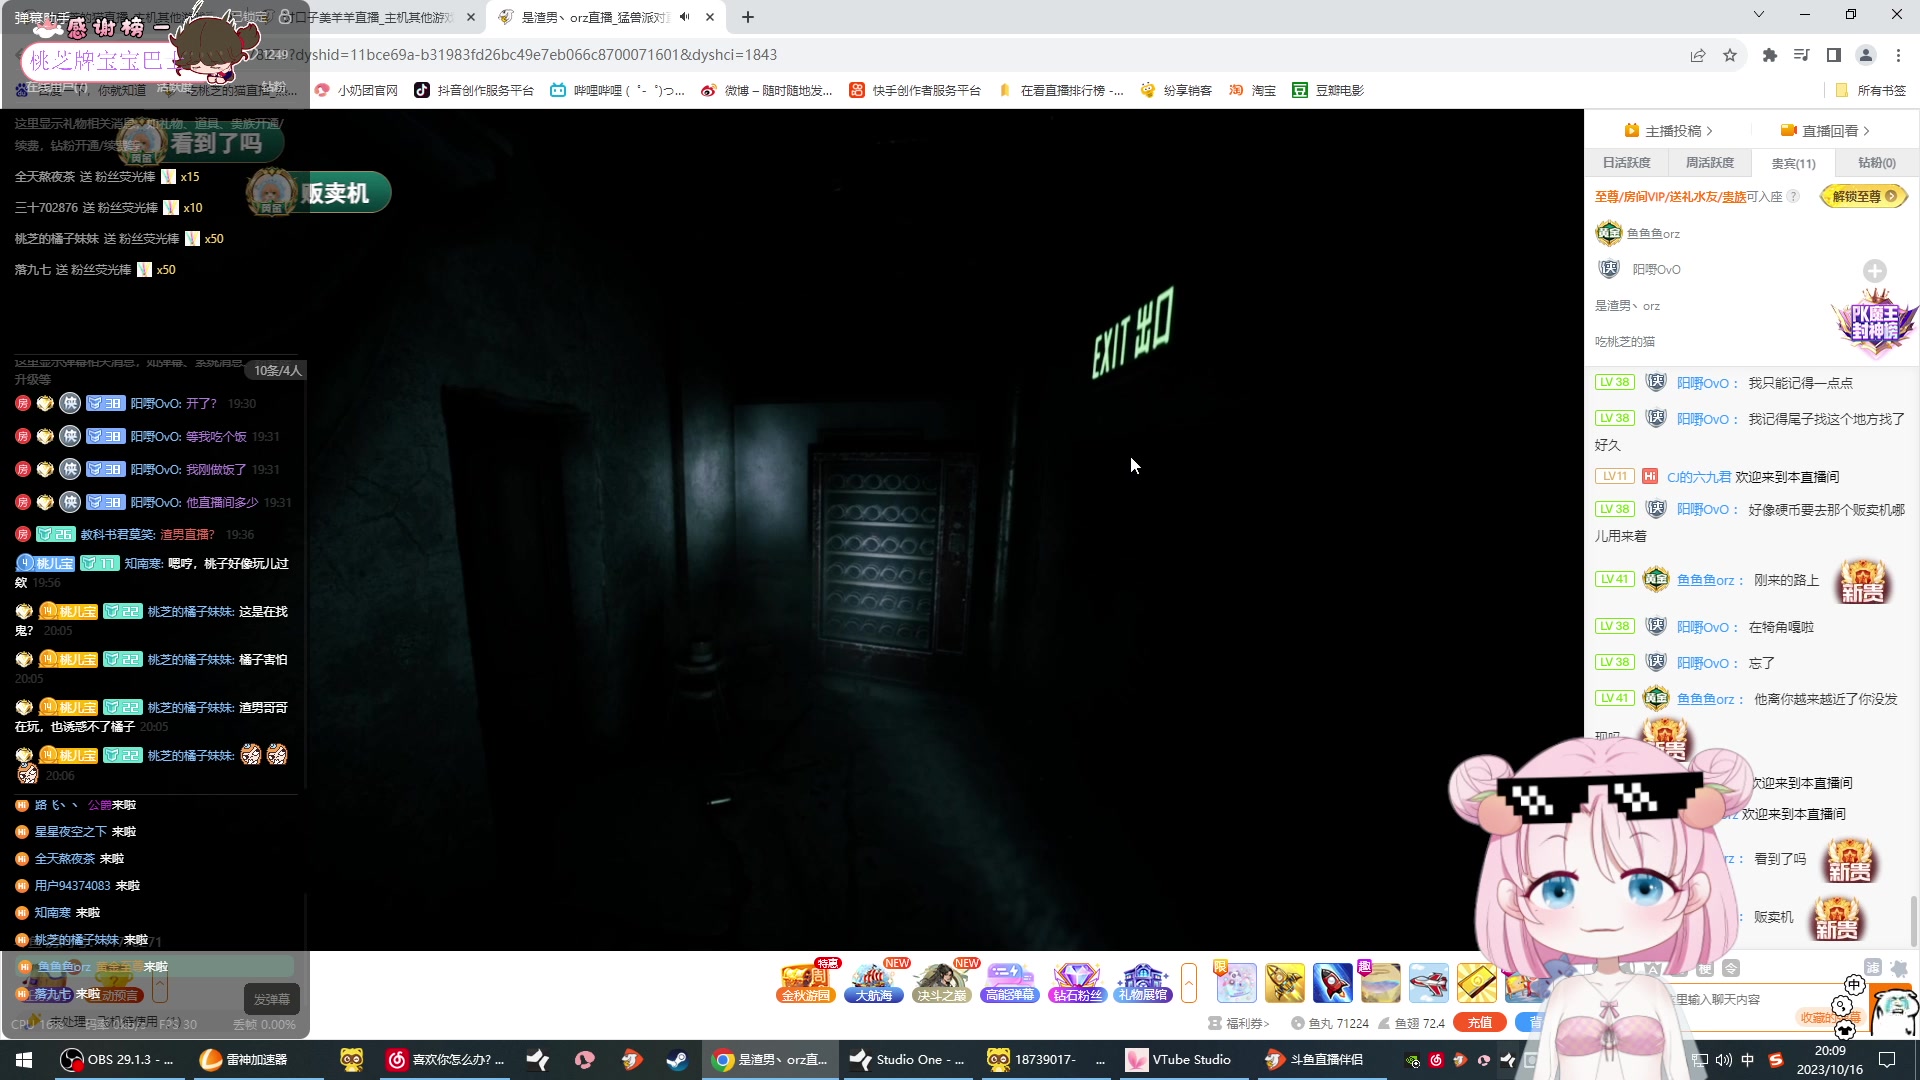Viewport: 1920px width, 1080px height.
Task: Close the 是渣男 orz直播 tab
Action: pyautogui.click(x=710, y=17)
